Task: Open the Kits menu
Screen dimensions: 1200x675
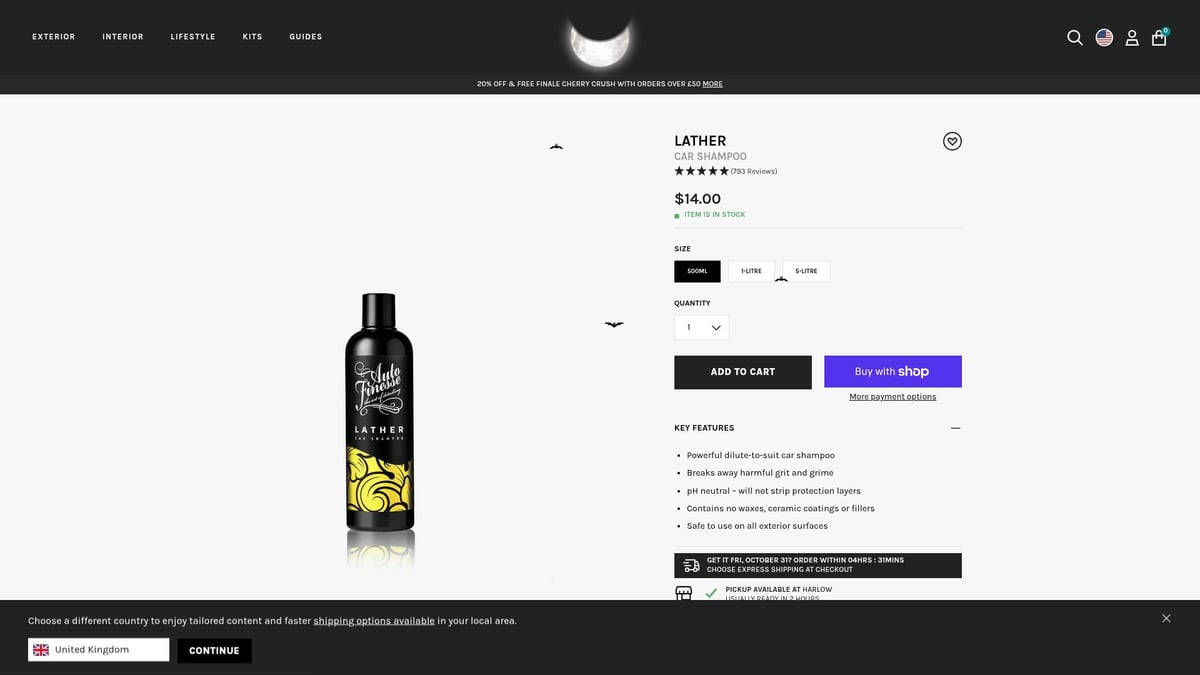Action: coord(252,37)
